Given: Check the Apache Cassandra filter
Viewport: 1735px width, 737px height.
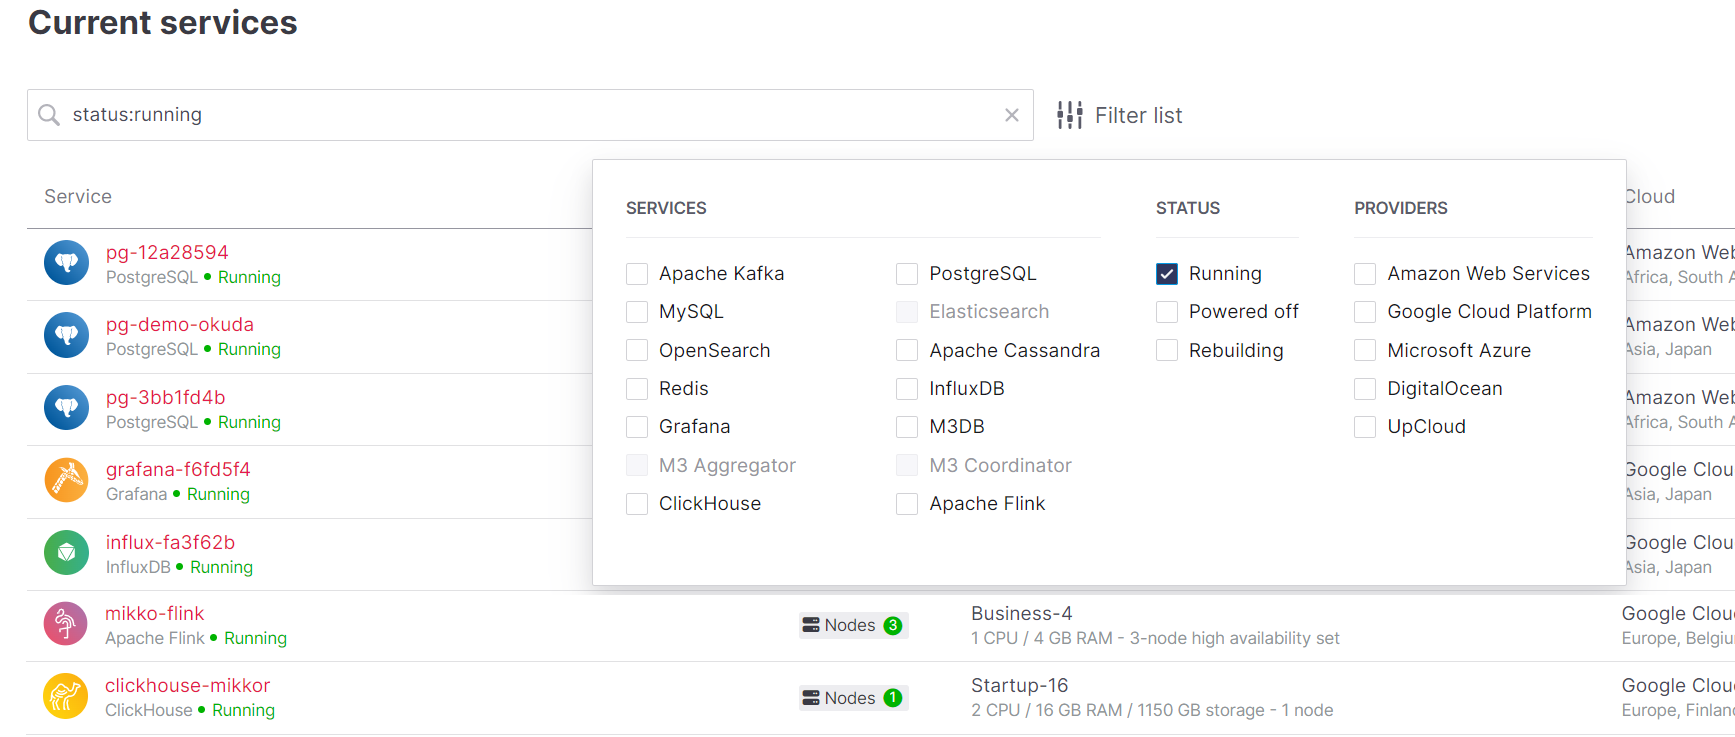Looking at the screenshot, I should 907,351.
